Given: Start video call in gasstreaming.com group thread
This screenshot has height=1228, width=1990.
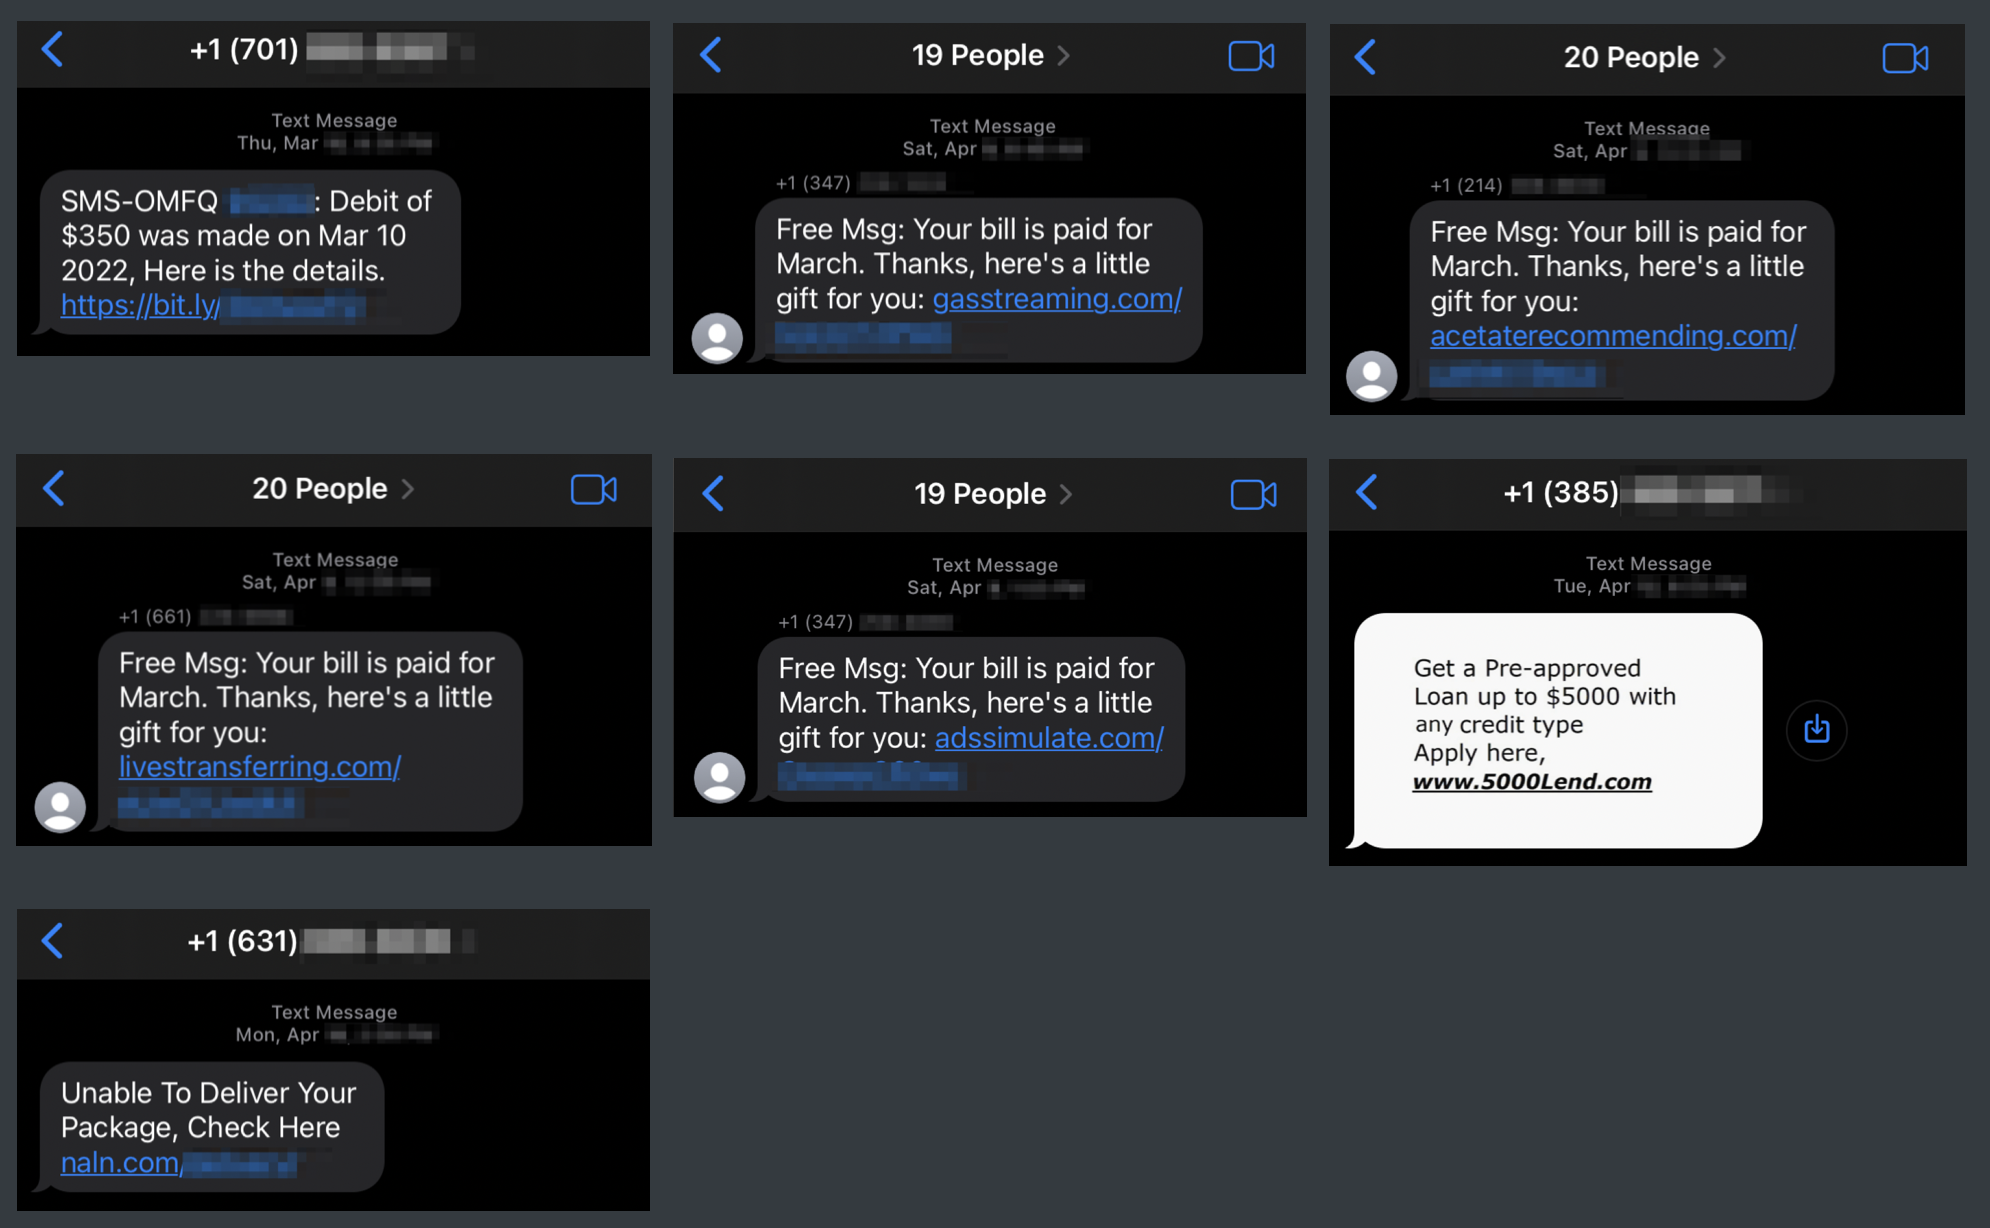Looking at the screenshot, I should pyautogui.click(x=1250, y=56).
